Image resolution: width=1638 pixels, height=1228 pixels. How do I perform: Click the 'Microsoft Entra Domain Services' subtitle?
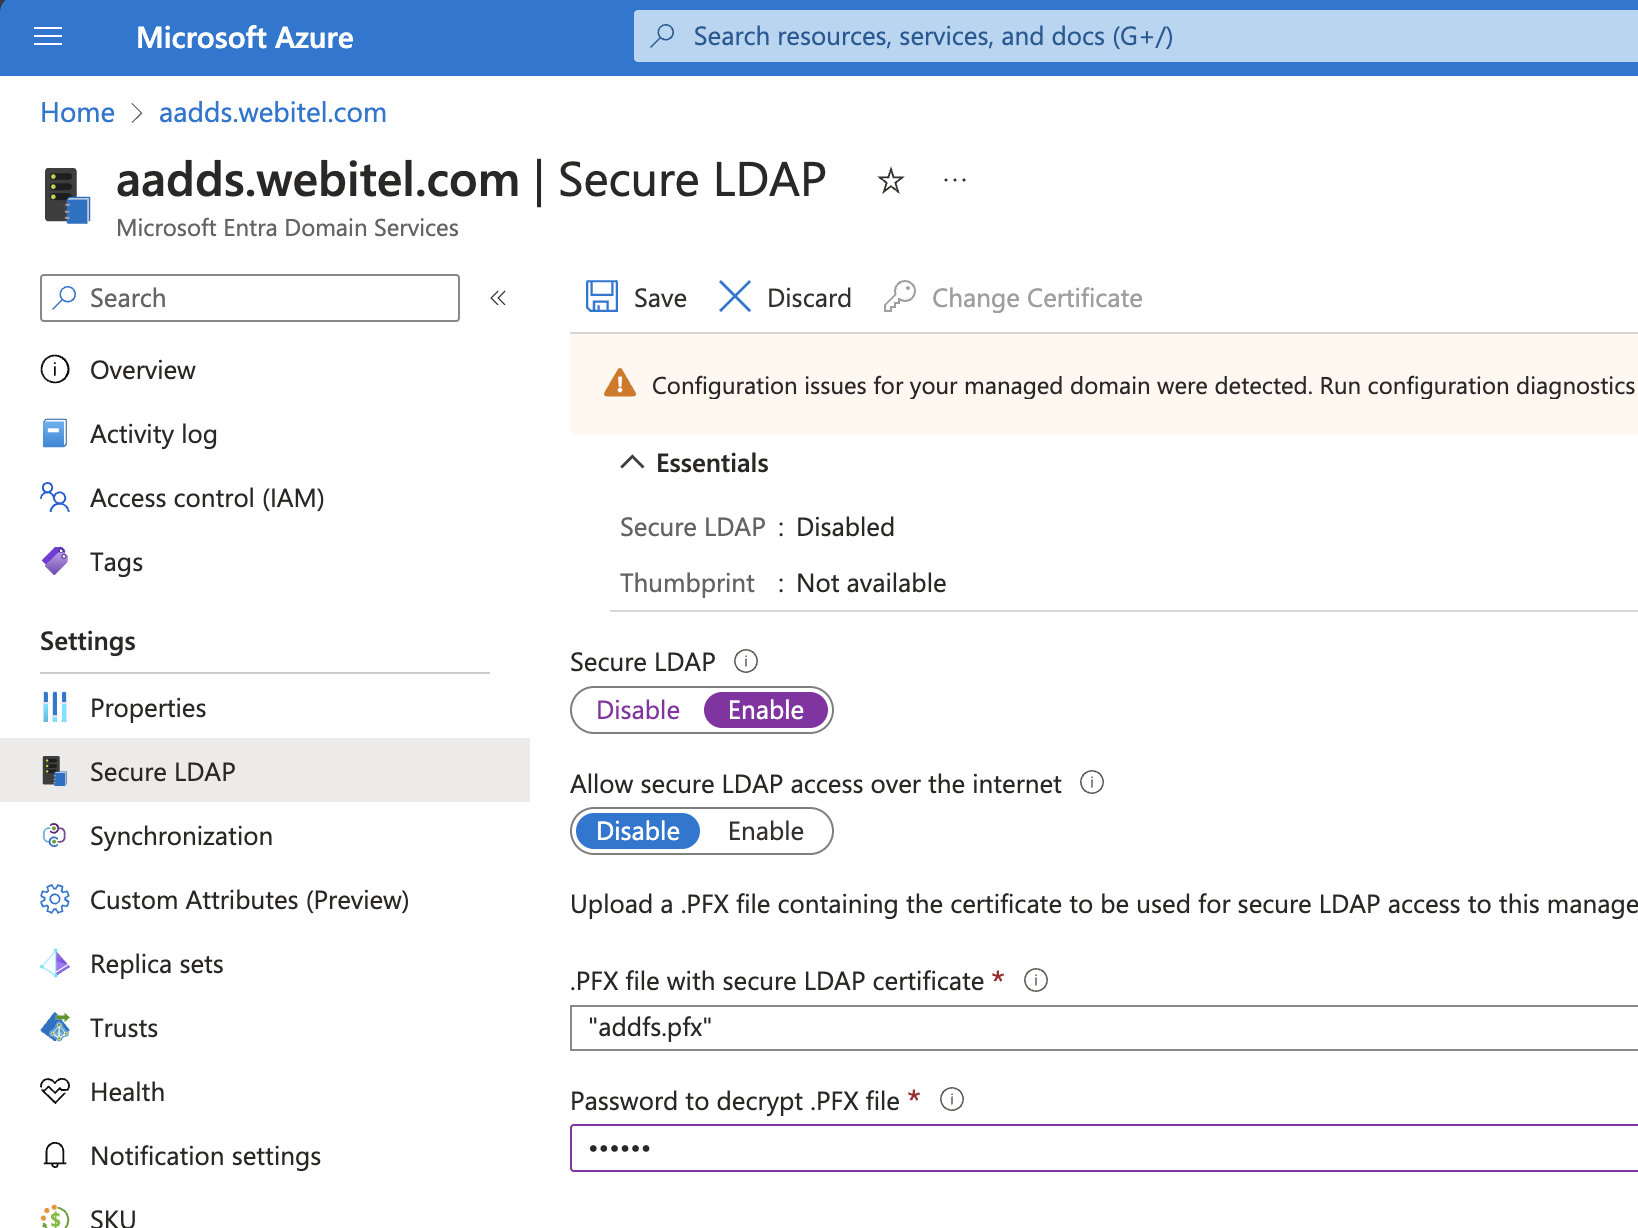[288, 228]
